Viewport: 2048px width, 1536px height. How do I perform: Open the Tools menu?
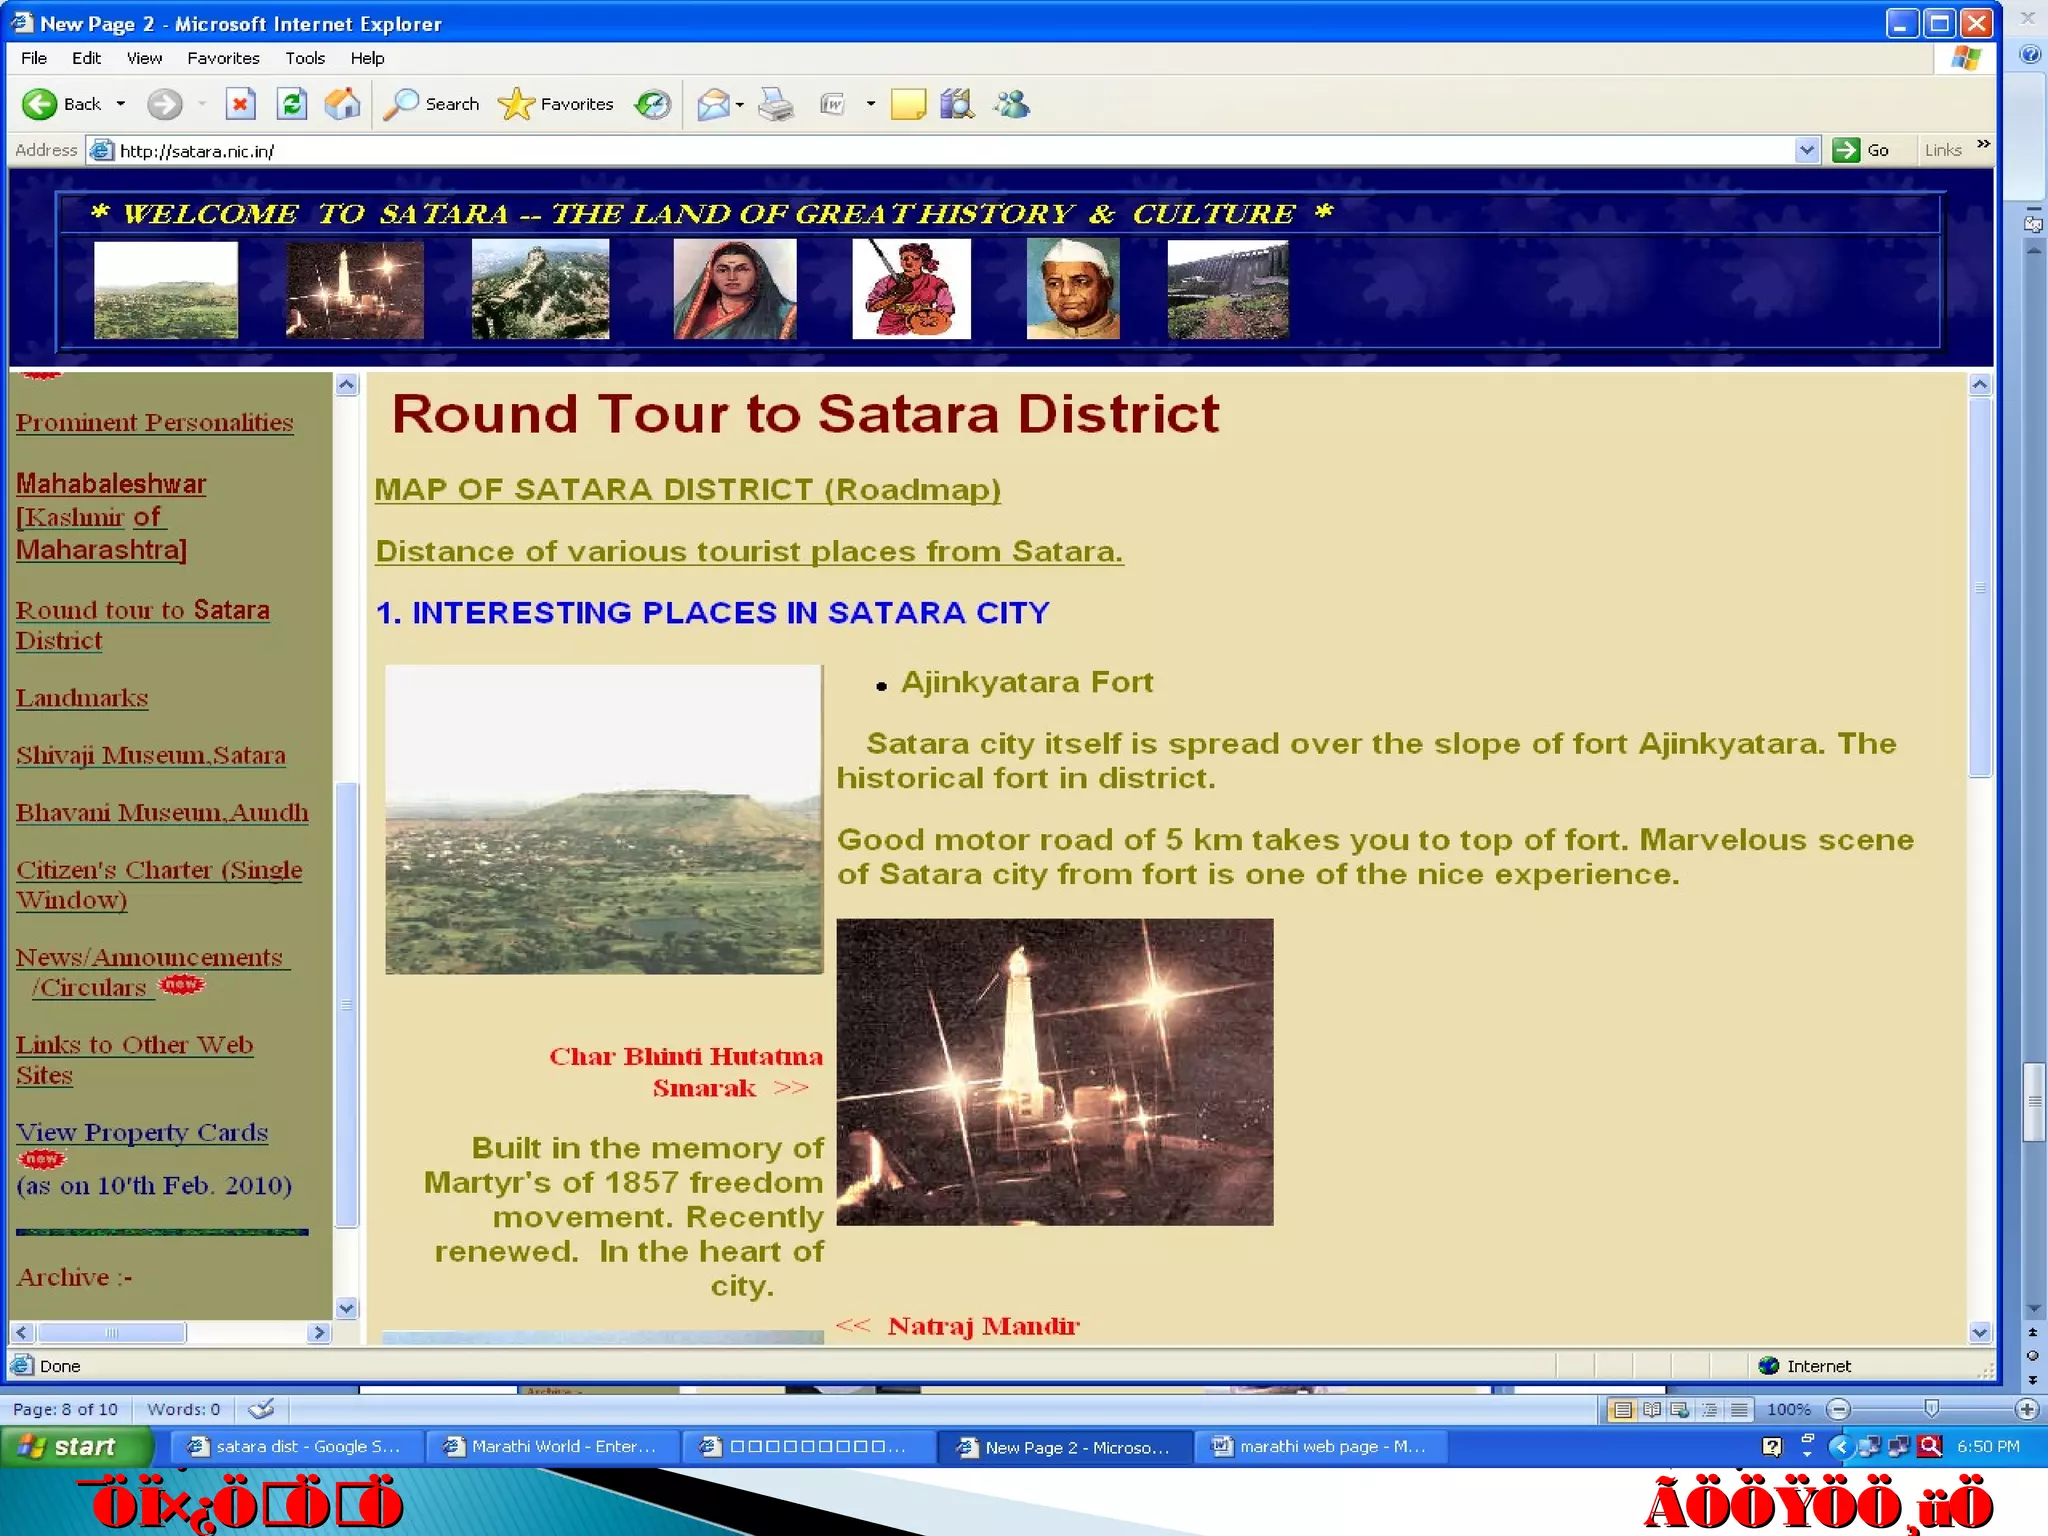[x=304, y=58]
